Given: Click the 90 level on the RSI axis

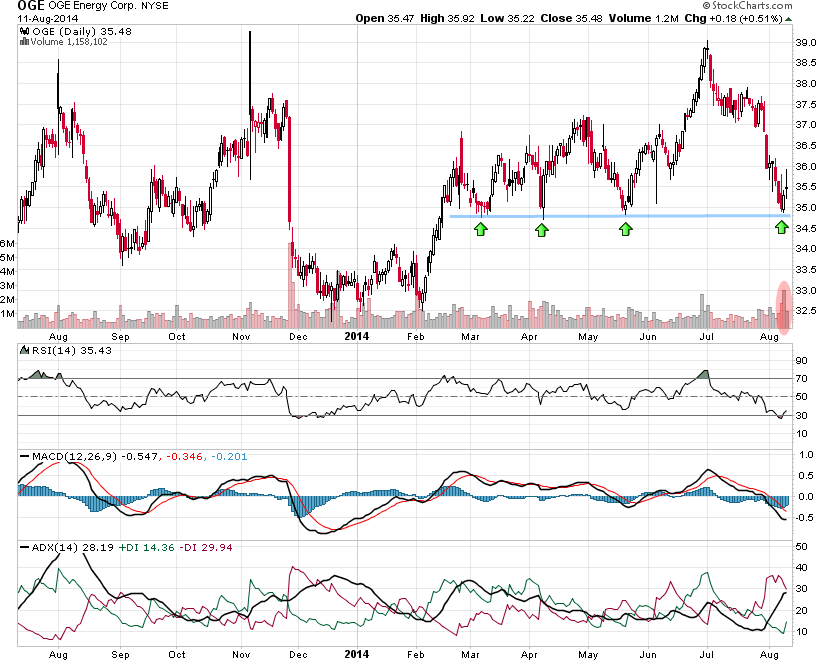Looking at the screenshot, I should coord(801,360).
